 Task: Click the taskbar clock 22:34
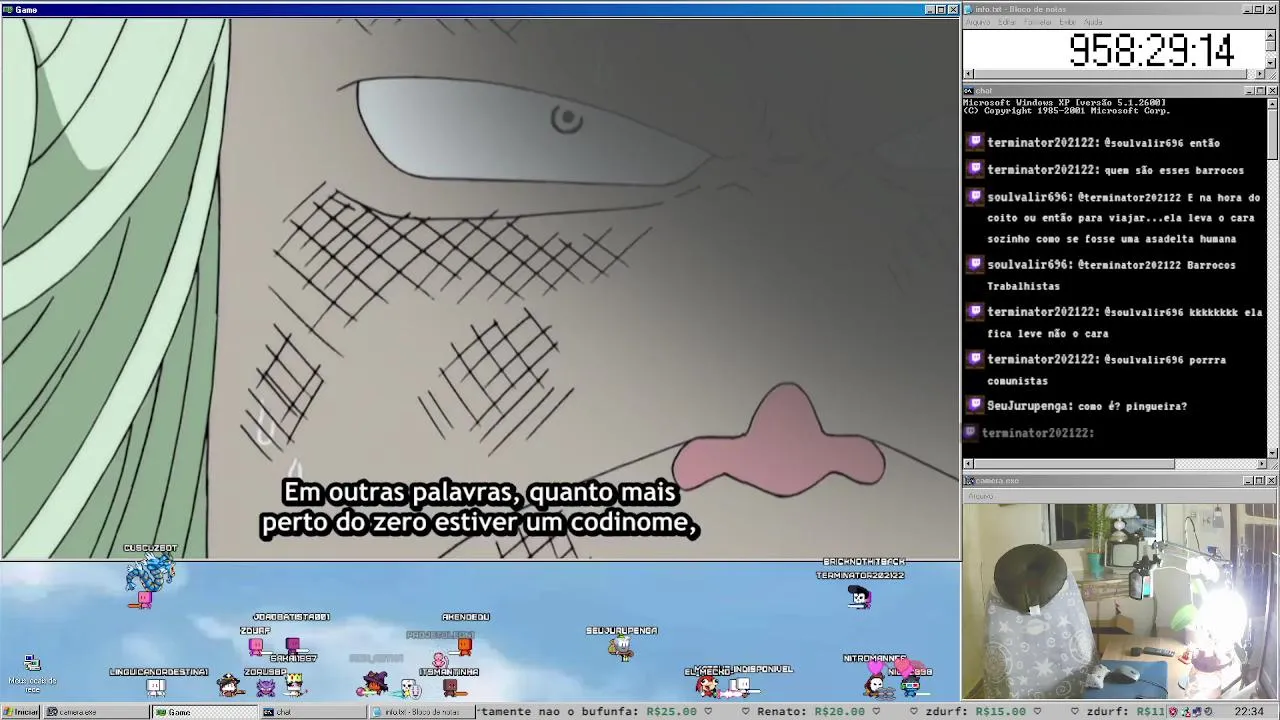1249,712
